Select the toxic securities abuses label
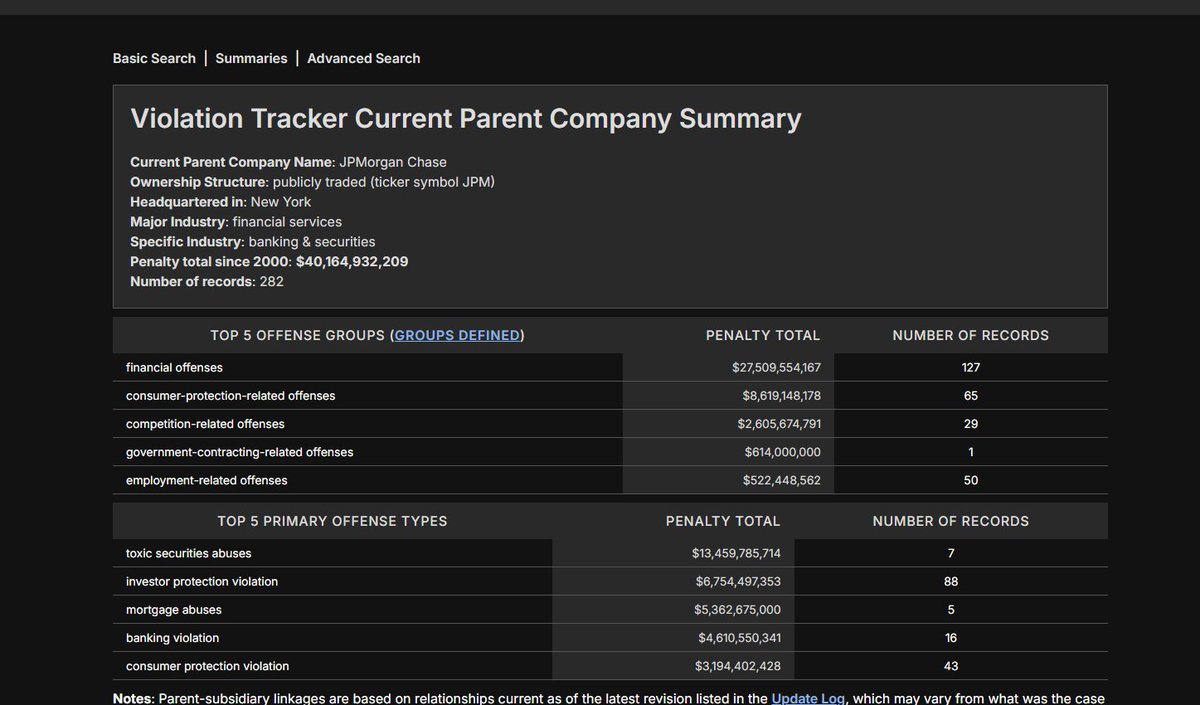The width and height of the screenshot is (1200, 705). [x=188, y=553]
